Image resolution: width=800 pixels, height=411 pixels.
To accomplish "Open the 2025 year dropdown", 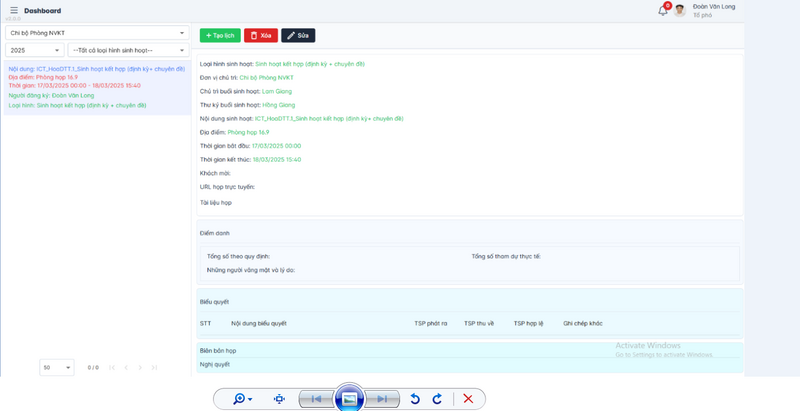I will [34, 50].
